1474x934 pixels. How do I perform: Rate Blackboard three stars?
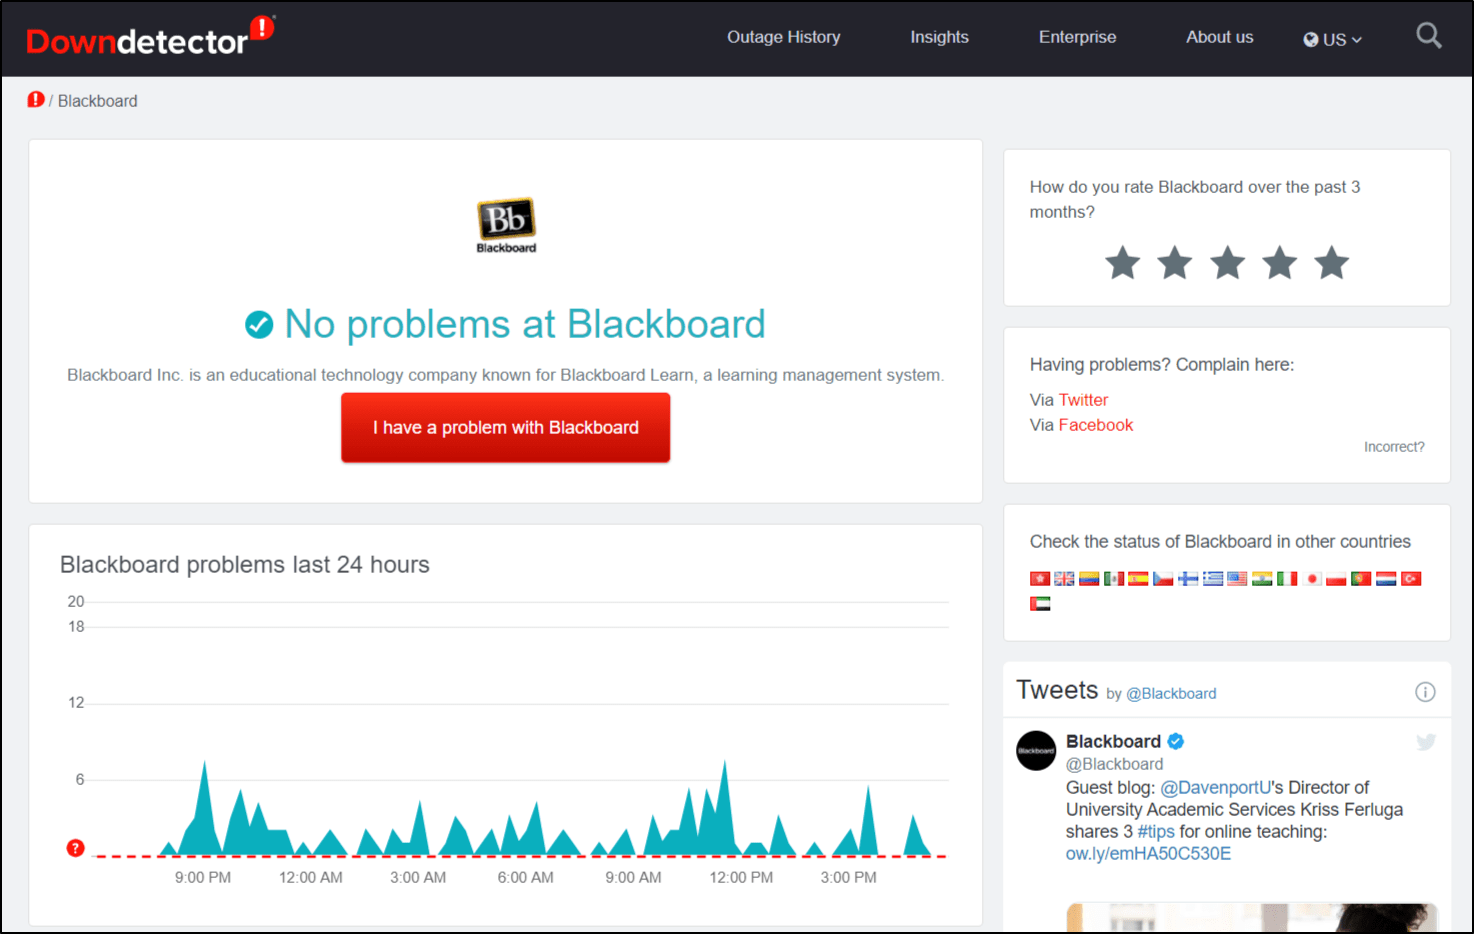1227,263
